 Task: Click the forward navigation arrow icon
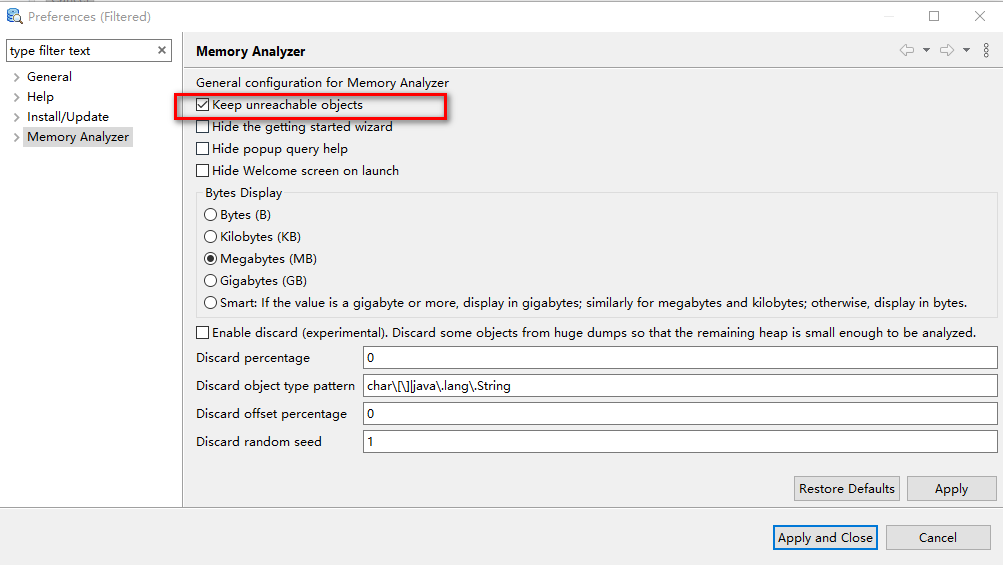[947, 50]
